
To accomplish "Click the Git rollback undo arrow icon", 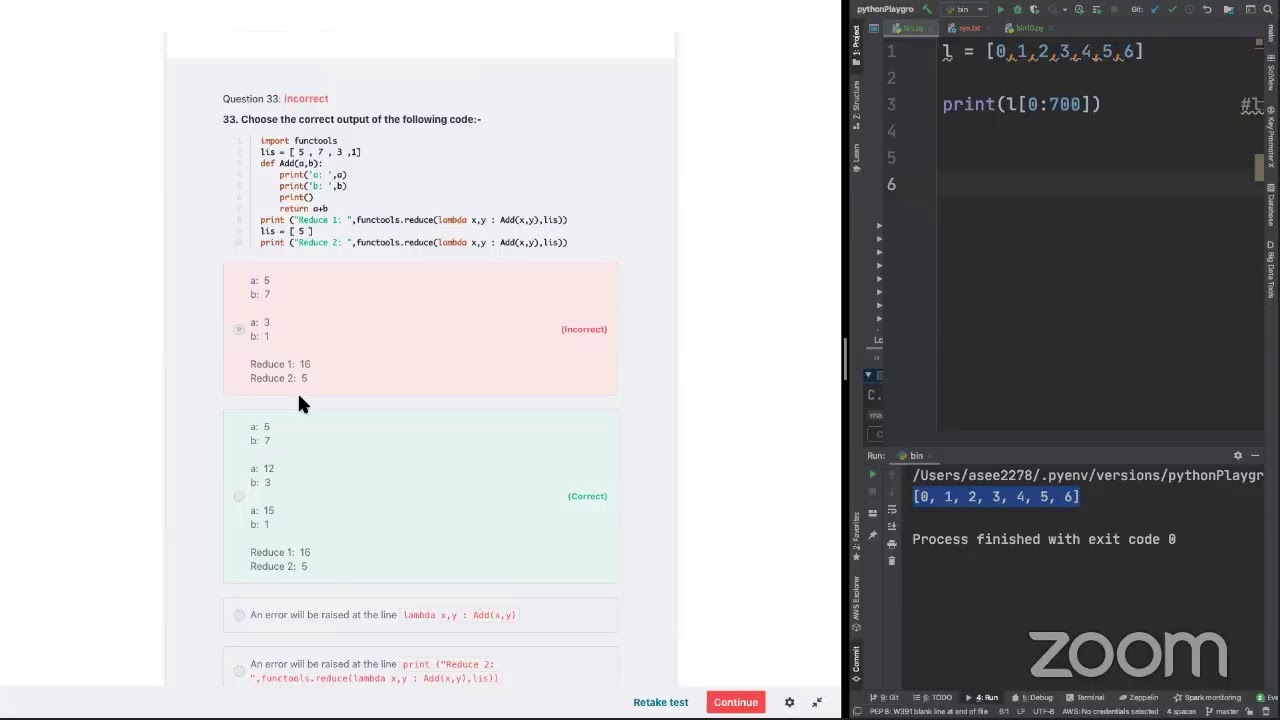I will tap(1207, 9).
